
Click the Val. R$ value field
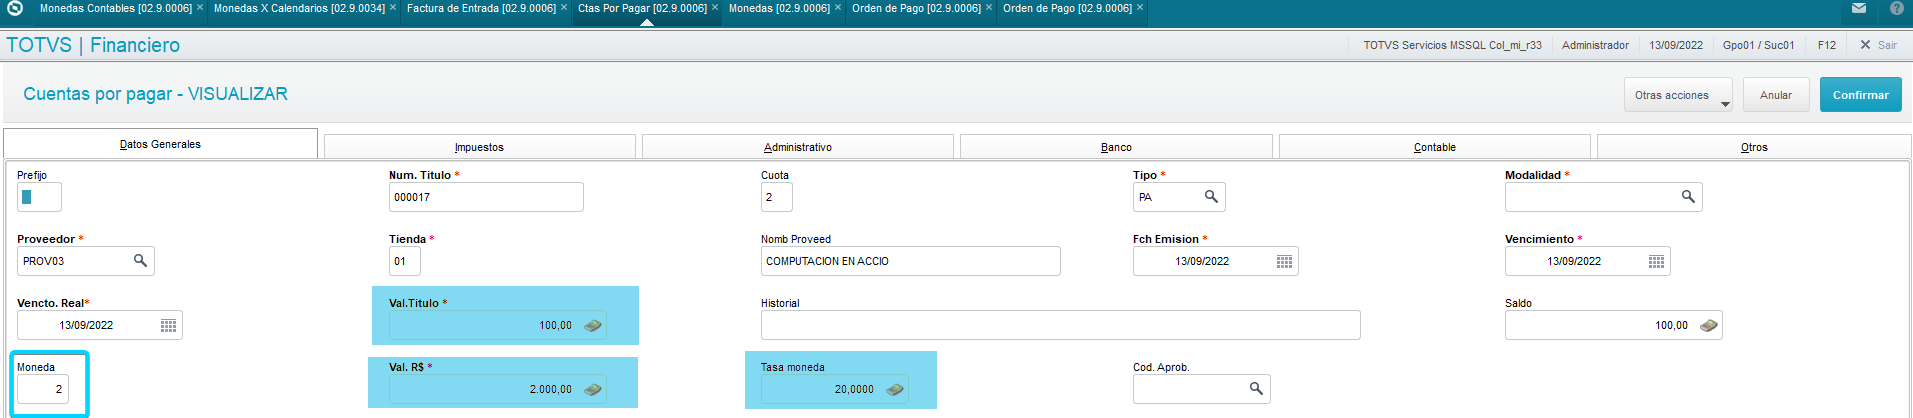(498, 389)
